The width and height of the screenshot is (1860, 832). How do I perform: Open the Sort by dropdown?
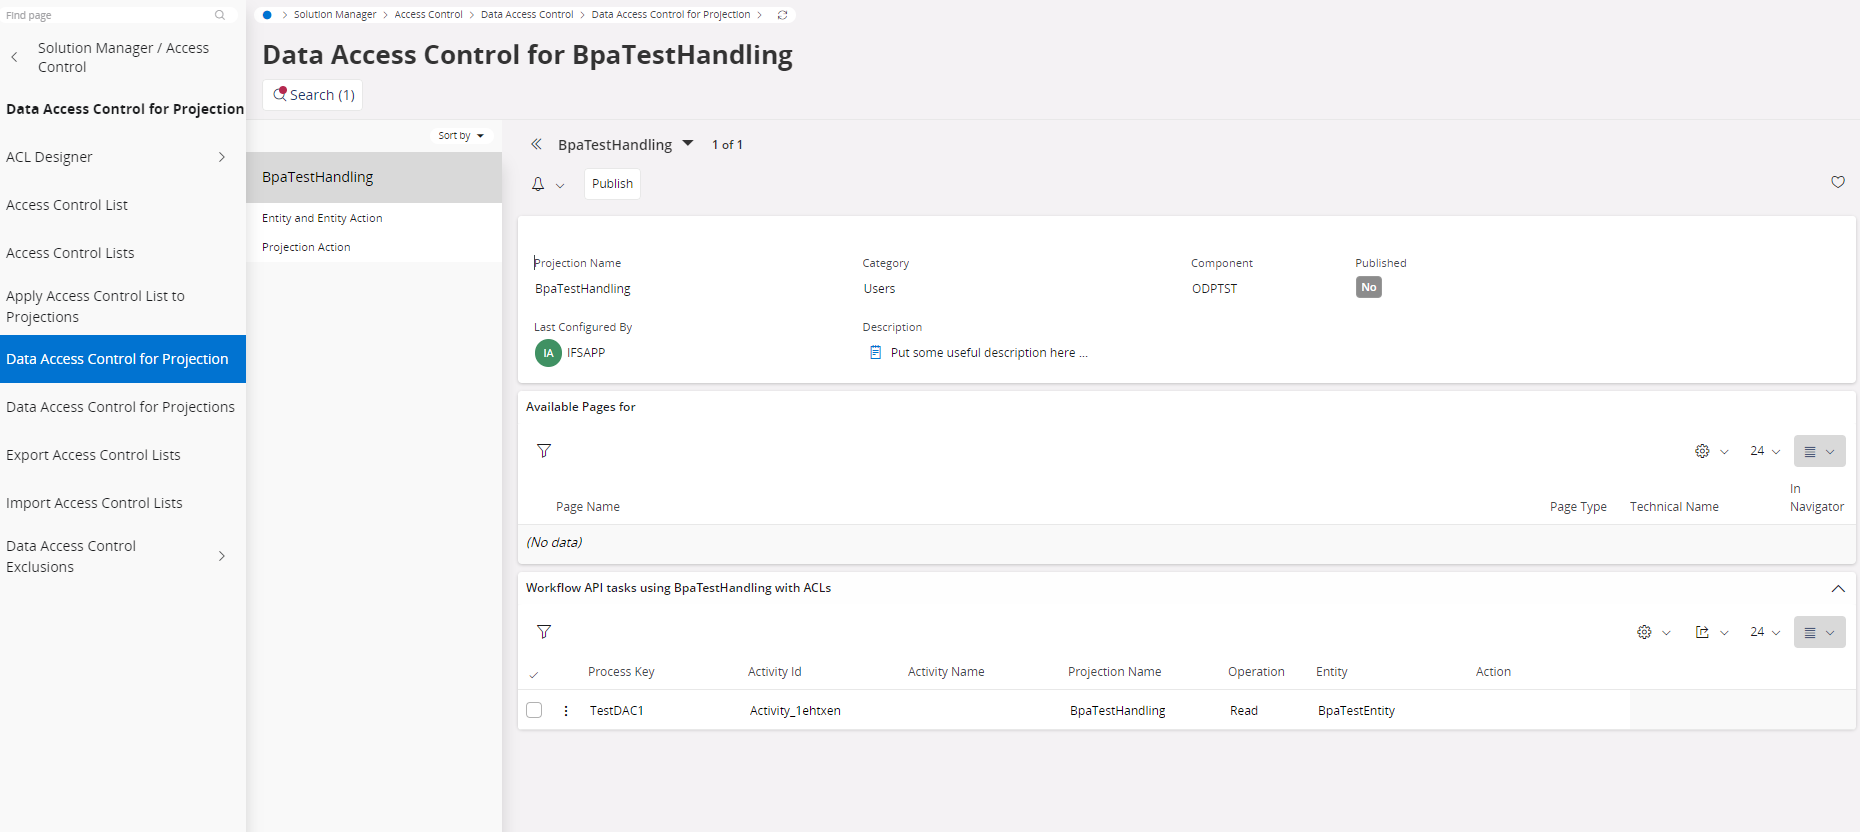coord(461,136)
